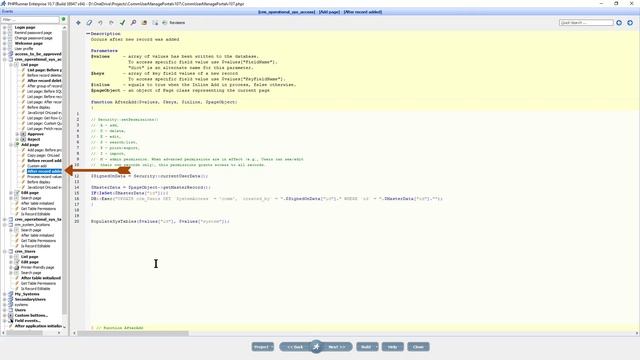The width and height of the screenshot is (640, 360).
Task: Select List page: Custom Query event
Action: [44, 123]
